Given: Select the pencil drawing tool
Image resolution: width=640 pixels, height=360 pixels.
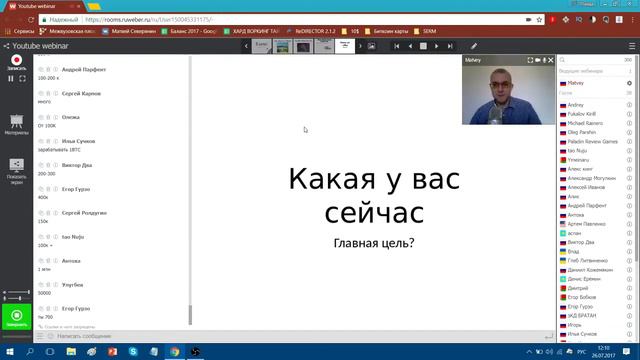Looking at the screenshot, I should click(x=473, y=46).
